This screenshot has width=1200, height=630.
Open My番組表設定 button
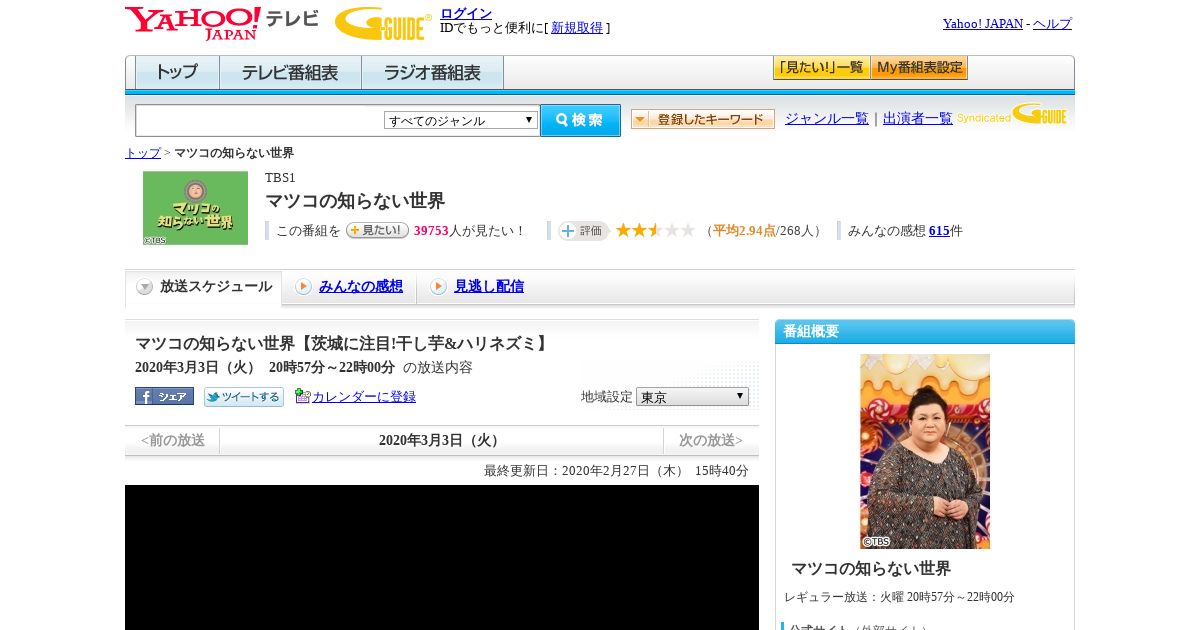(919, 68)
